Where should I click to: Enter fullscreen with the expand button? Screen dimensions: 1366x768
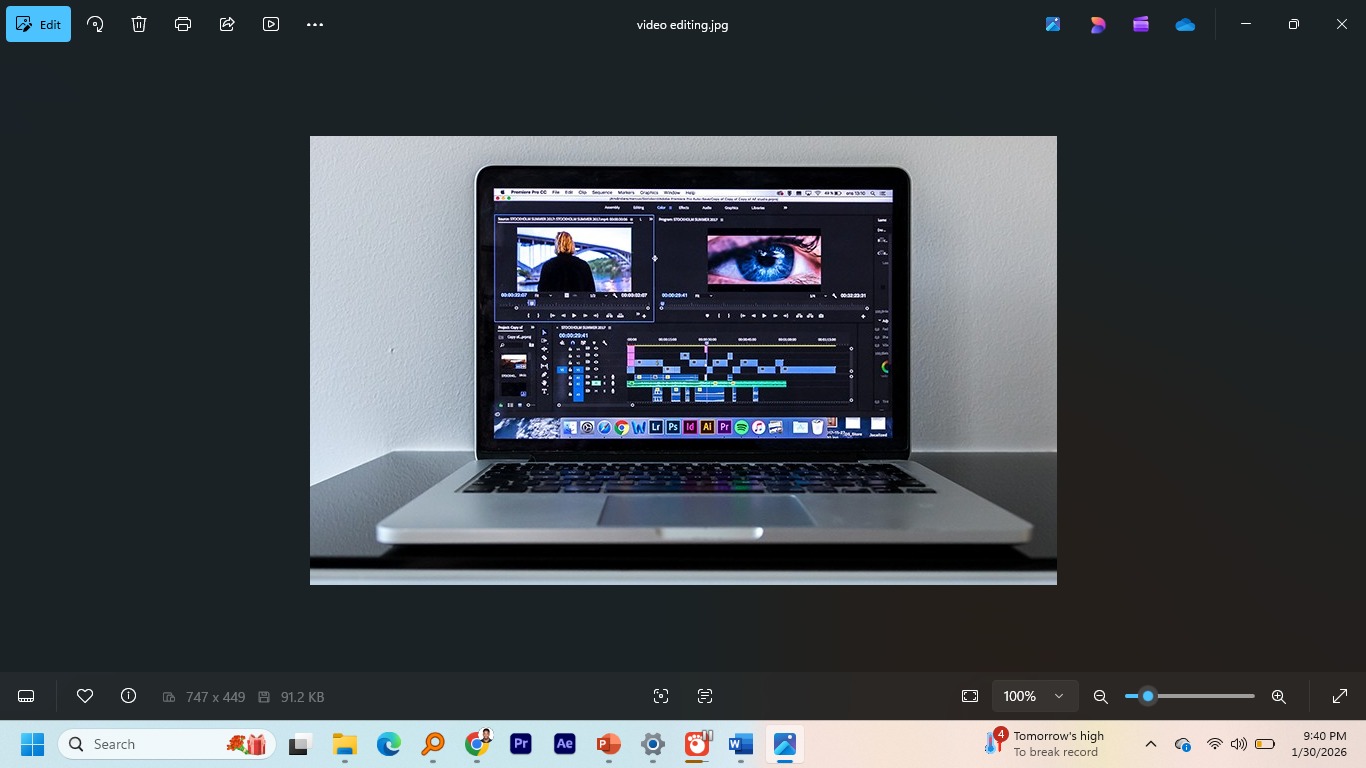[1339, 696]
